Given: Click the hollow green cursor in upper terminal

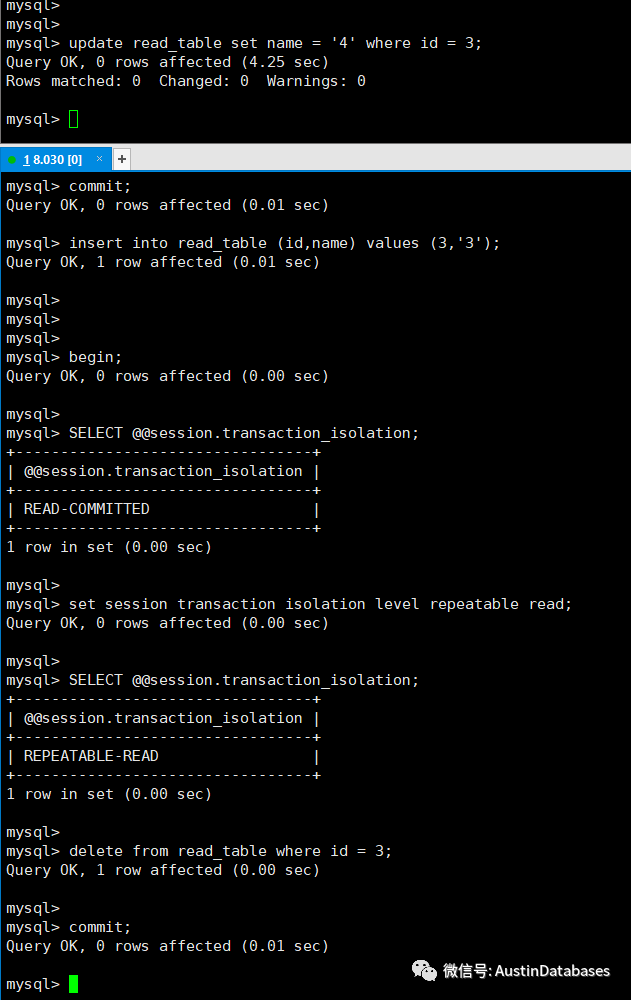Looking at the screenshot, I should [73, 119].
